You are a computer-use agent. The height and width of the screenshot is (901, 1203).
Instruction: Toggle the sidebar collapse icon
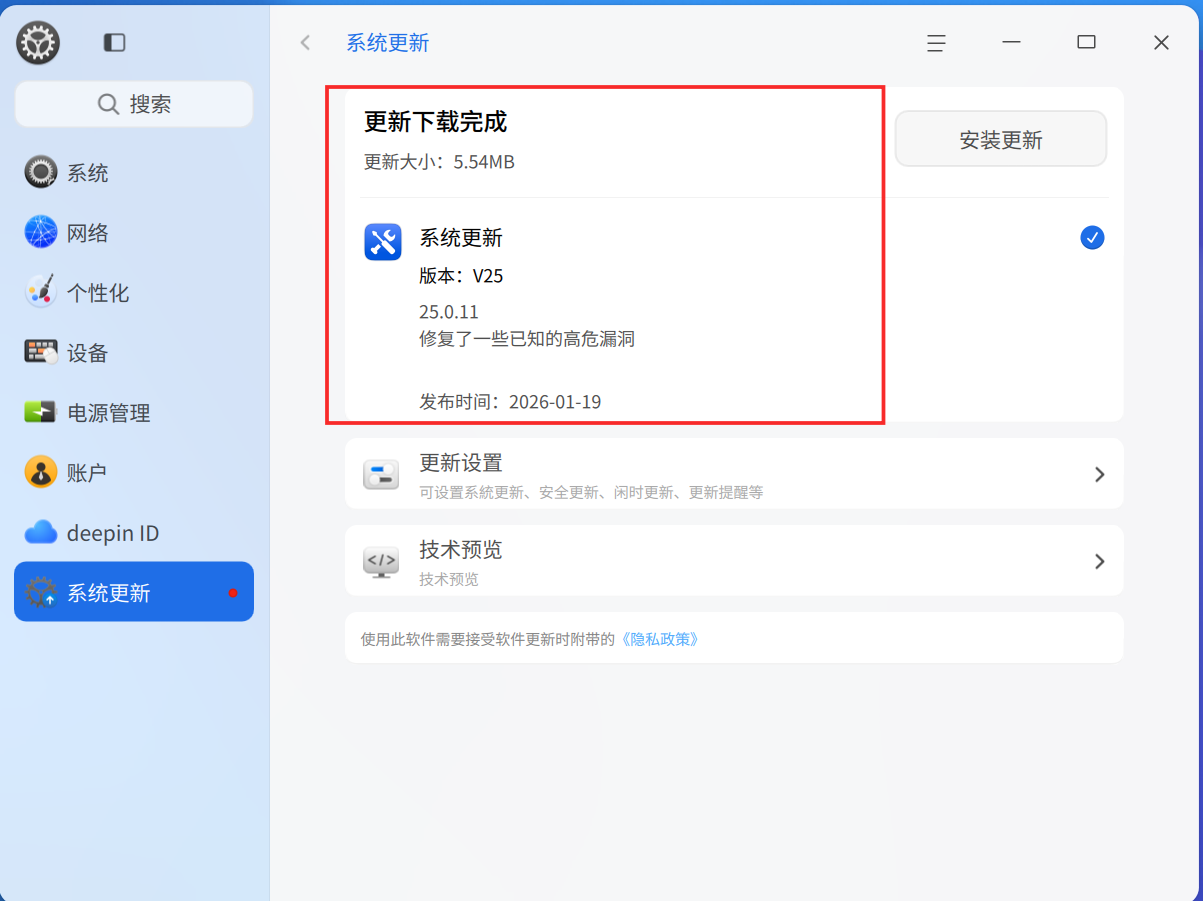click(x=115, y=43)
